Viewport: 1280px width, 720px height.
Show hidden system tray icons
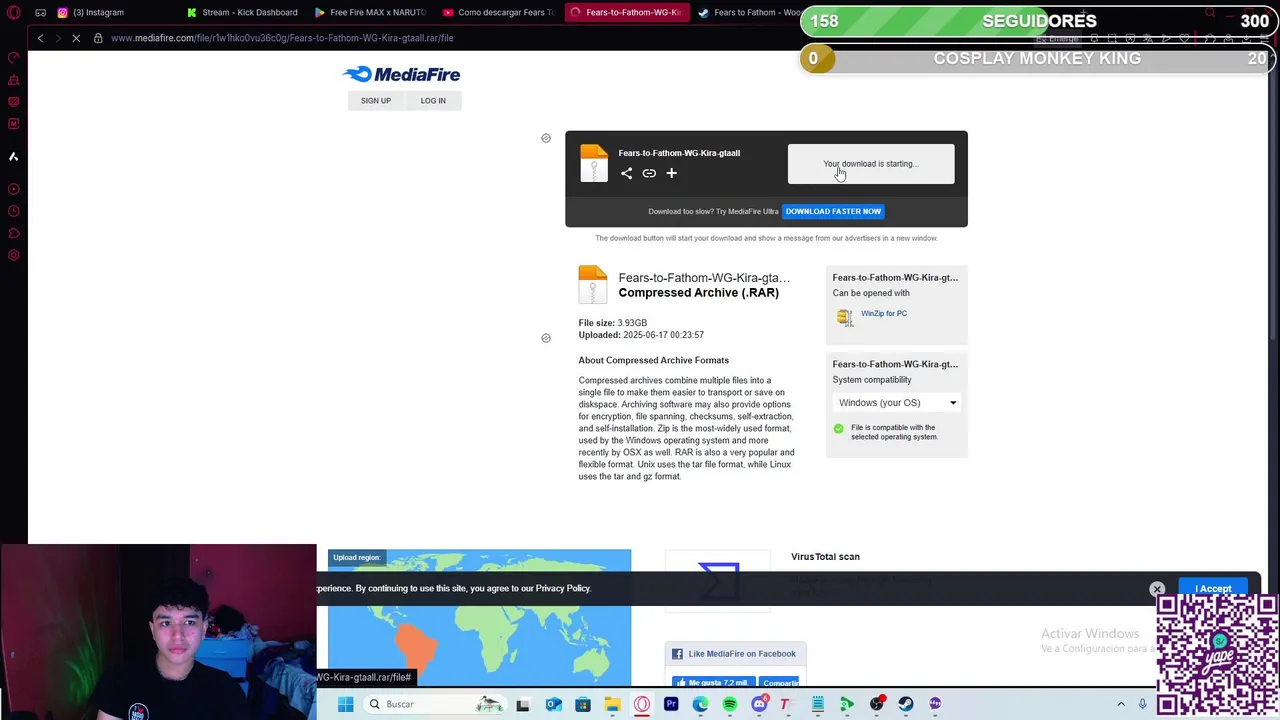[x=1121, y=705]
